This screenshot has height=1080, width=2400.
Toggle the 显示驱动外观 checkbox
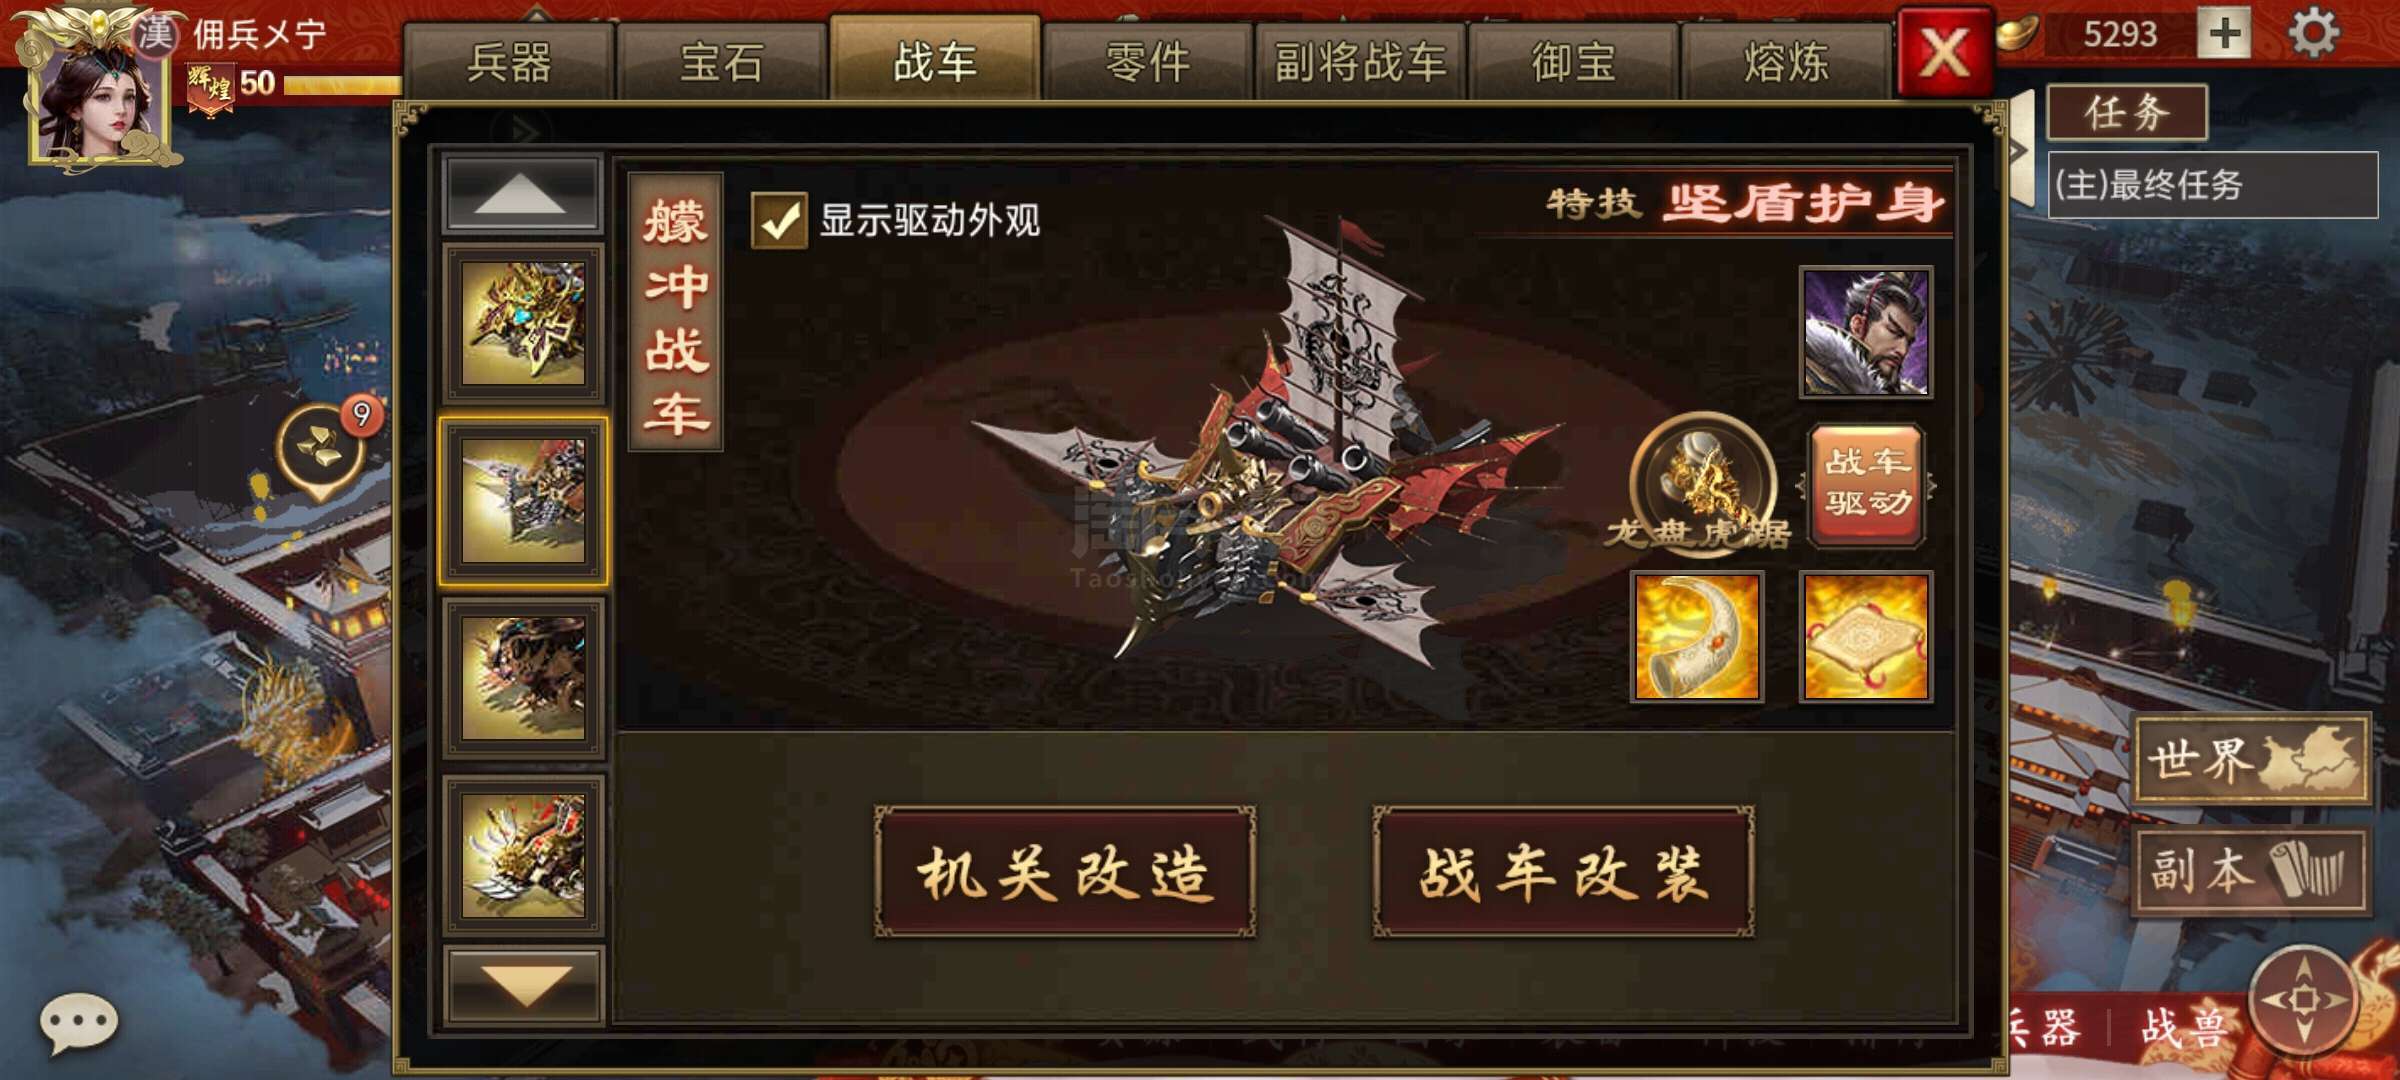[779, 220]
